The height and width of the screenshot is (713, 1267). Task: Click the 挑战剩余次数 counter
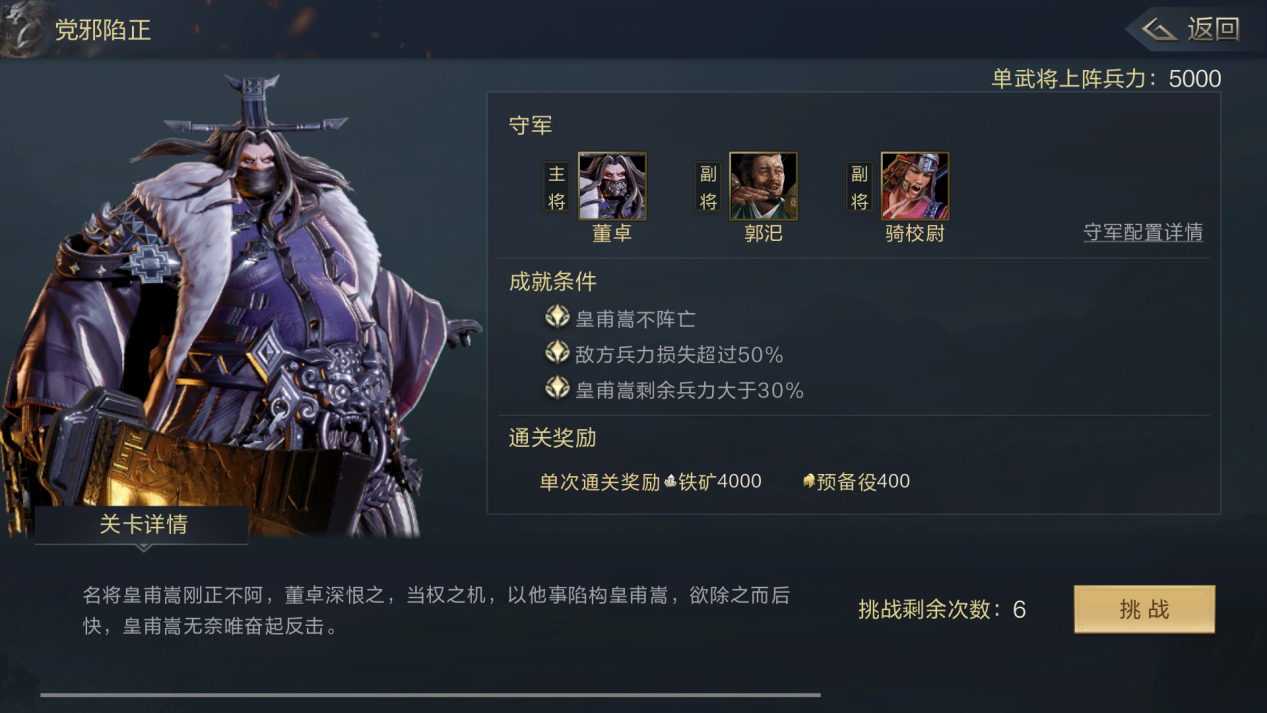click(x=942, y=609)
